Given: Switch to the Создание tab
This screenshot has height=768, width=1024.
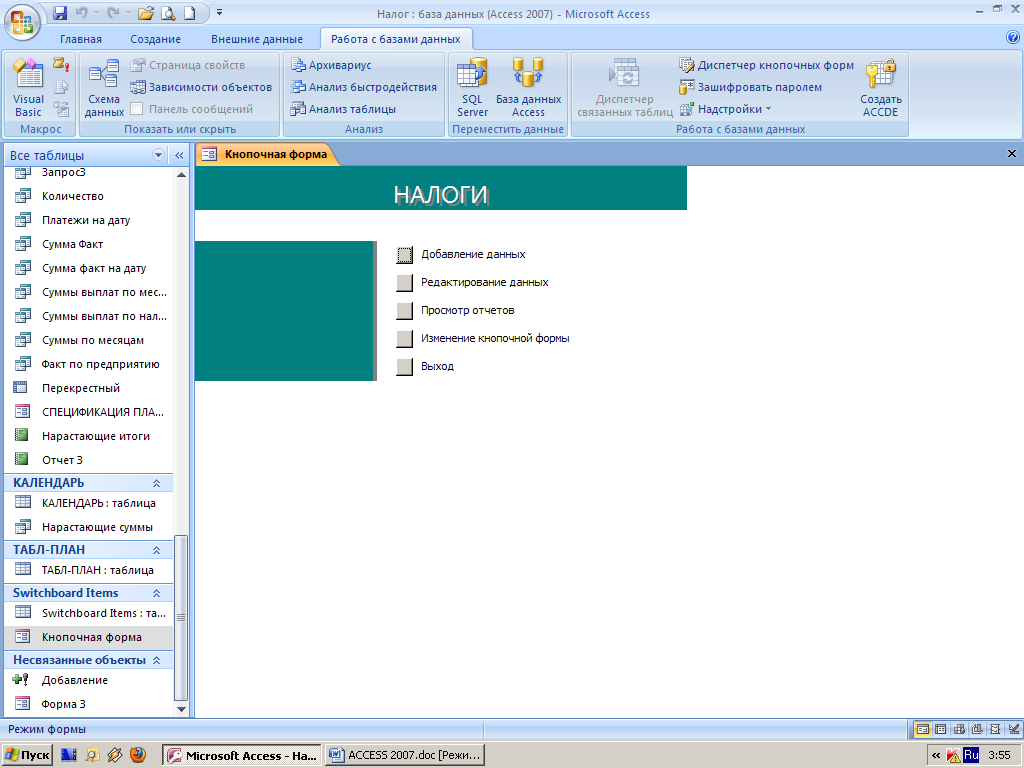Looking at the screenshot, I should tap(155, 39).
